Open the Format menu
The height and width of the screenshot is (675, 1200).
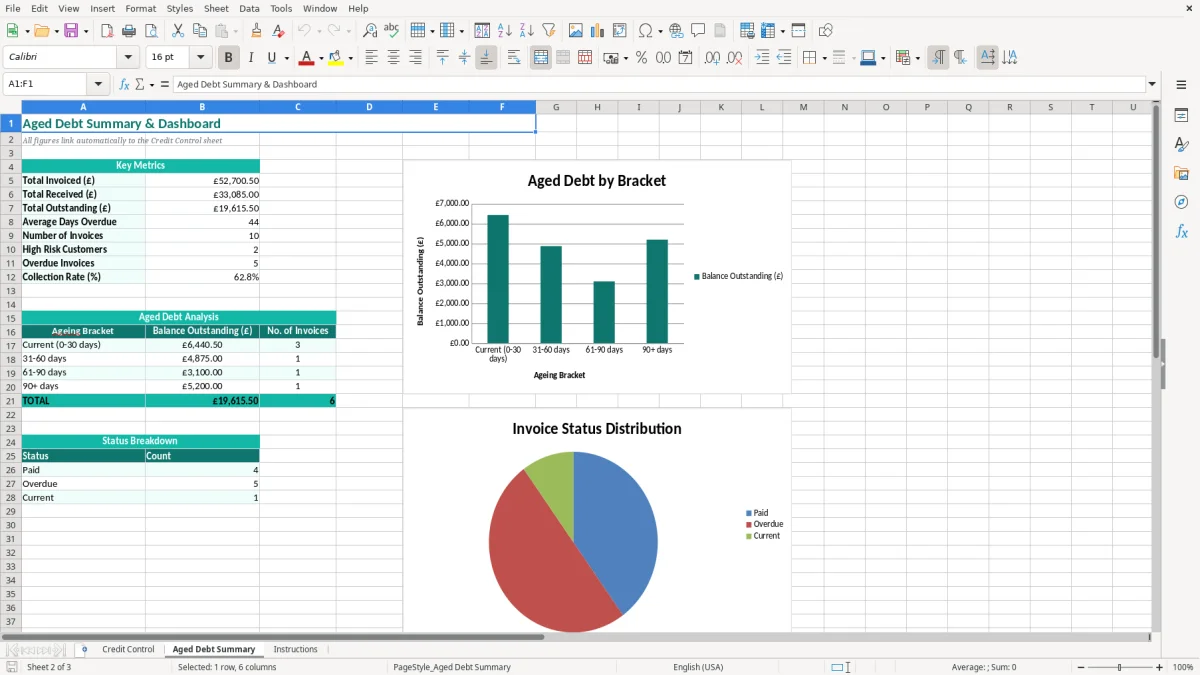pos(140,8)
